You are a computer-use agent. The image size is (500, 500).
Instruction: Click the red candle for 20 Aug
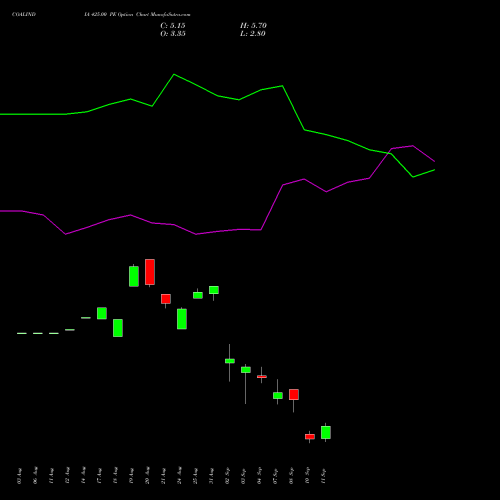click(150, 272)
